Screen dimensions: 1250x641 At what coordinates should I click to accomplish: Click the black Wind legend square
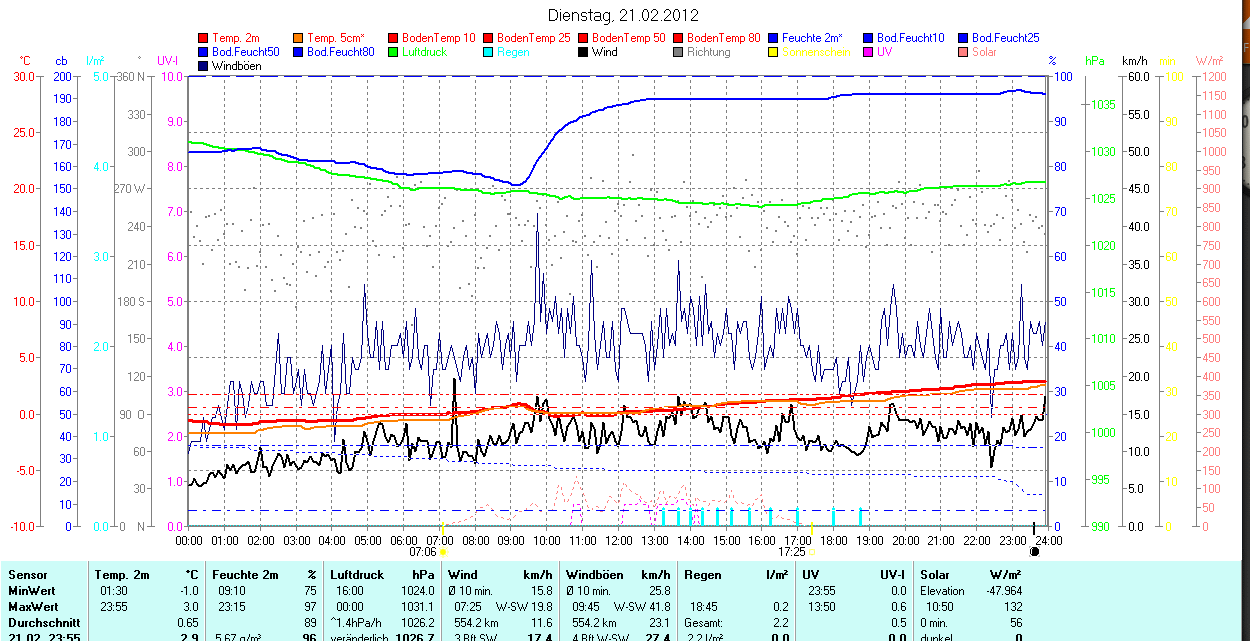pos(584,52)
